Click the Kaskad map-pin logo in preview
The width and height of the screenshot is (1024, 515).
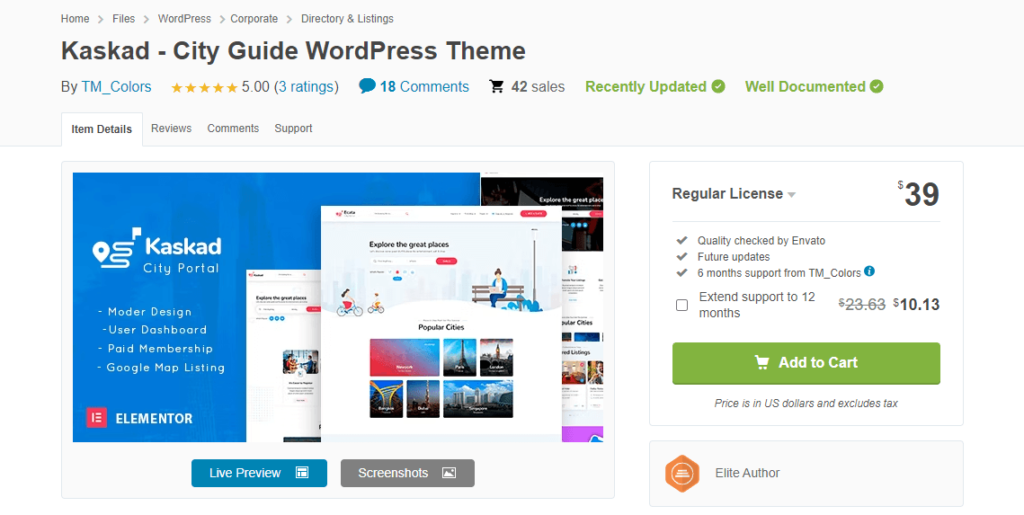click(116, 249)
